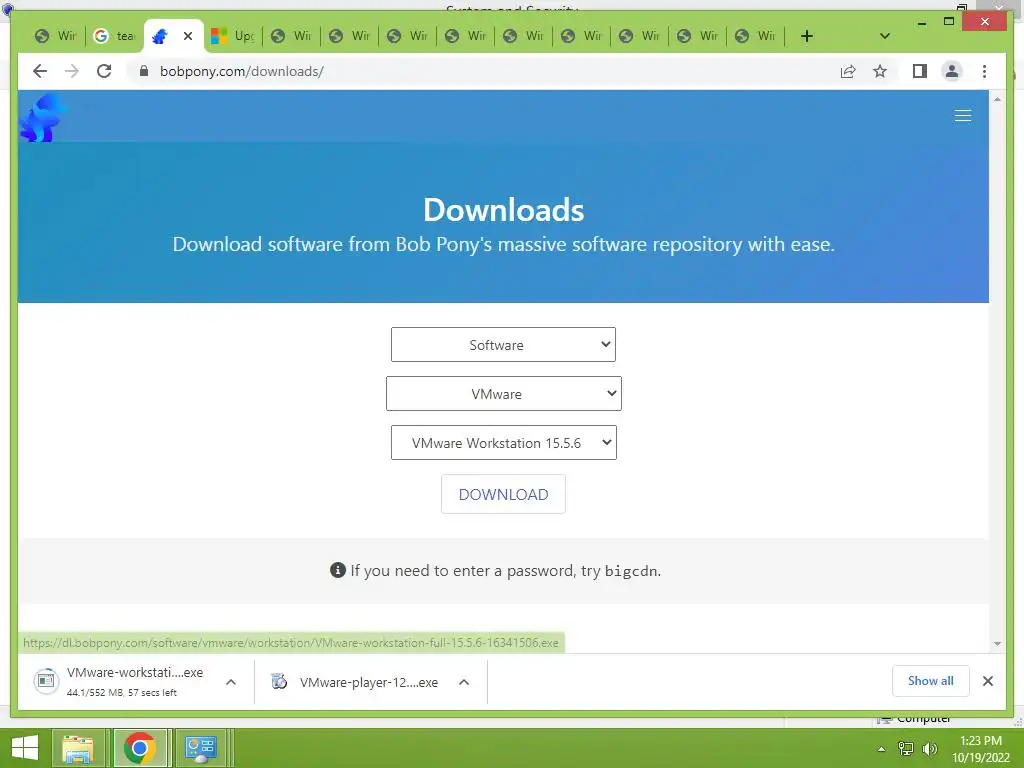Viewport: 1024px width, 768px height.
Task: Bookmark this page with the star
Action: tap(880, 71)
